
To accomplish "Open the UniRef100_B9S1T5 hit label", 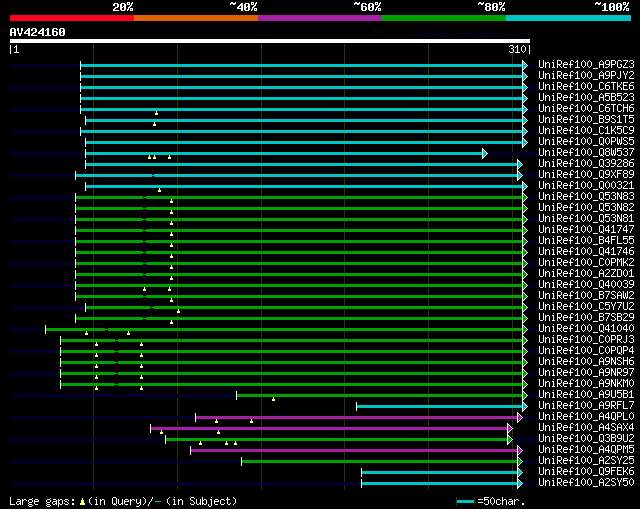I will click(x=586, y=120).
